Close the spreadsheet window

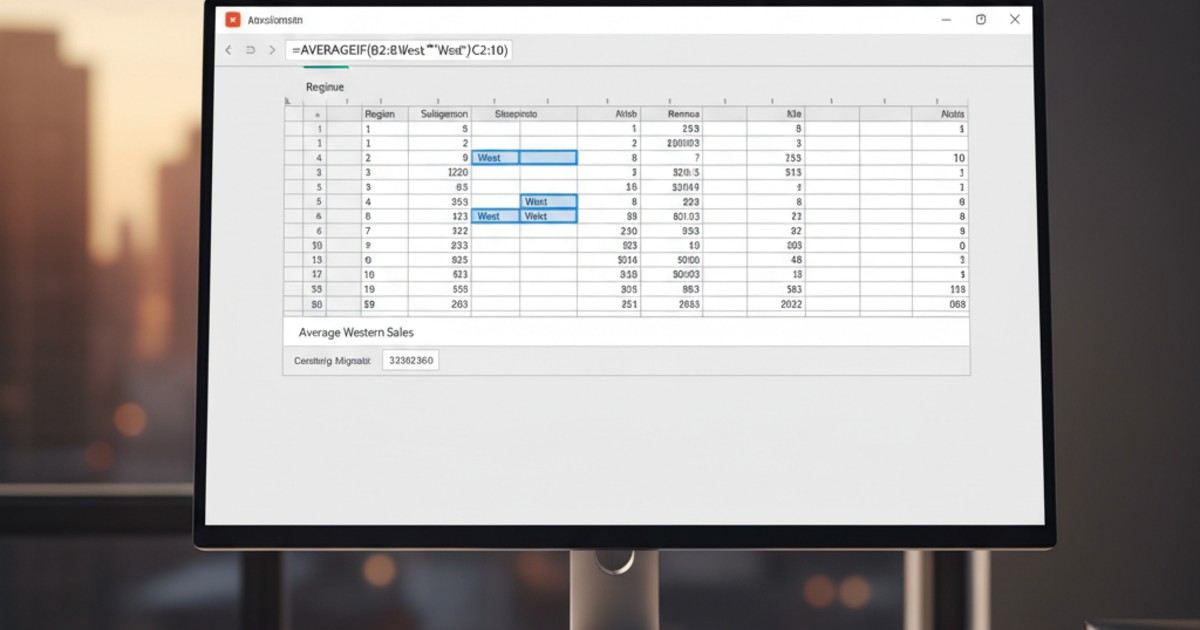[1015, 19]
